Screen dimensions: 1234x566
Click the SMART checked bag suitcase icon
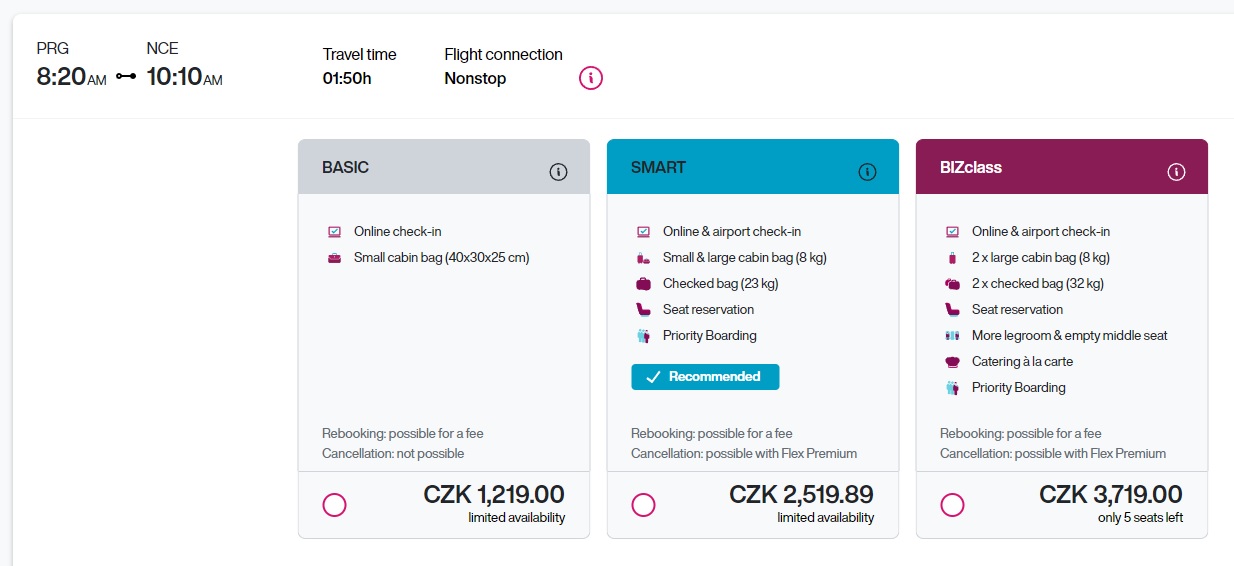click(644, 284)
